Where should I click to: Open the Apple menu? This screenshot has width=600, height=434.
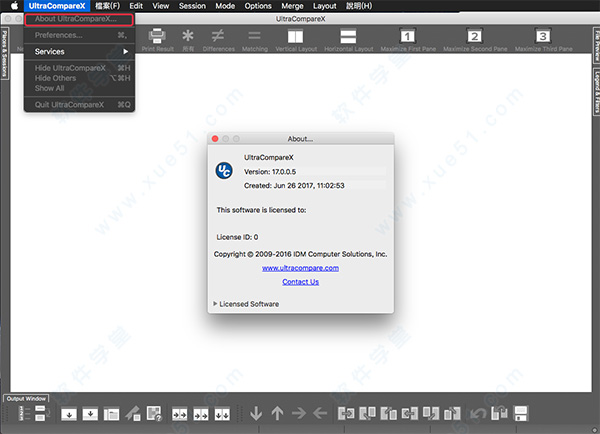[x=12, y=6]
